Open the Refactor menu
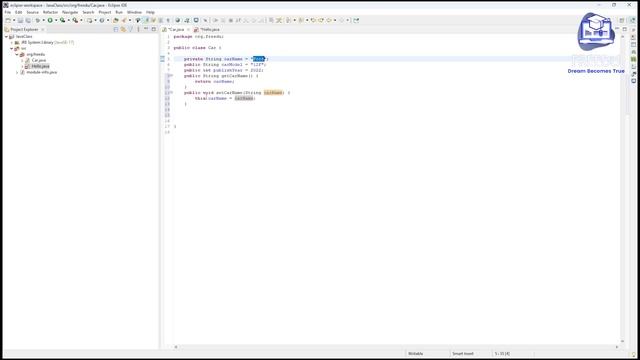This screenshot has width=640, height=360. point(50,12)
